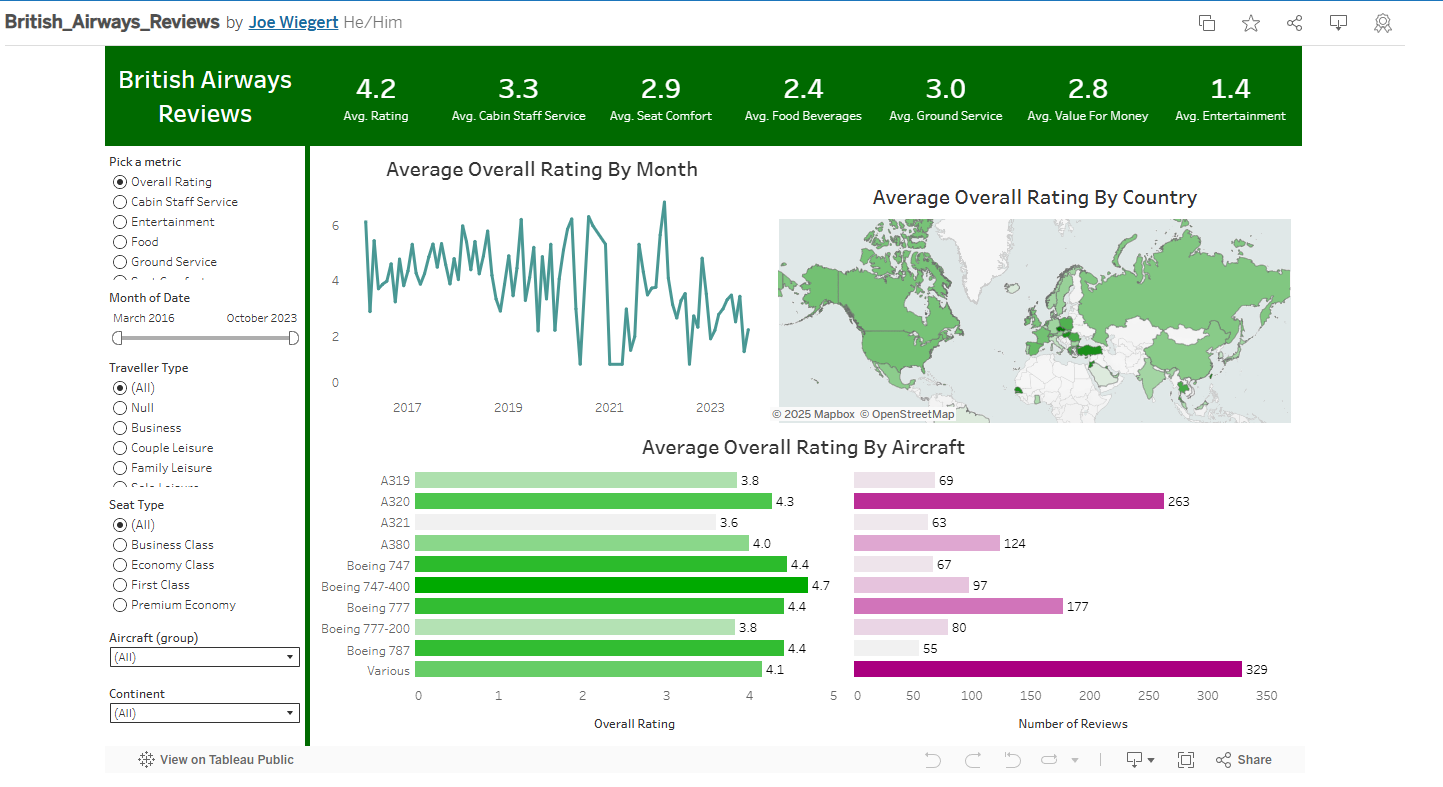Screen dimensions: 1443x787
Task: Enter full screen via footer icon
Action: [1186, 760]
